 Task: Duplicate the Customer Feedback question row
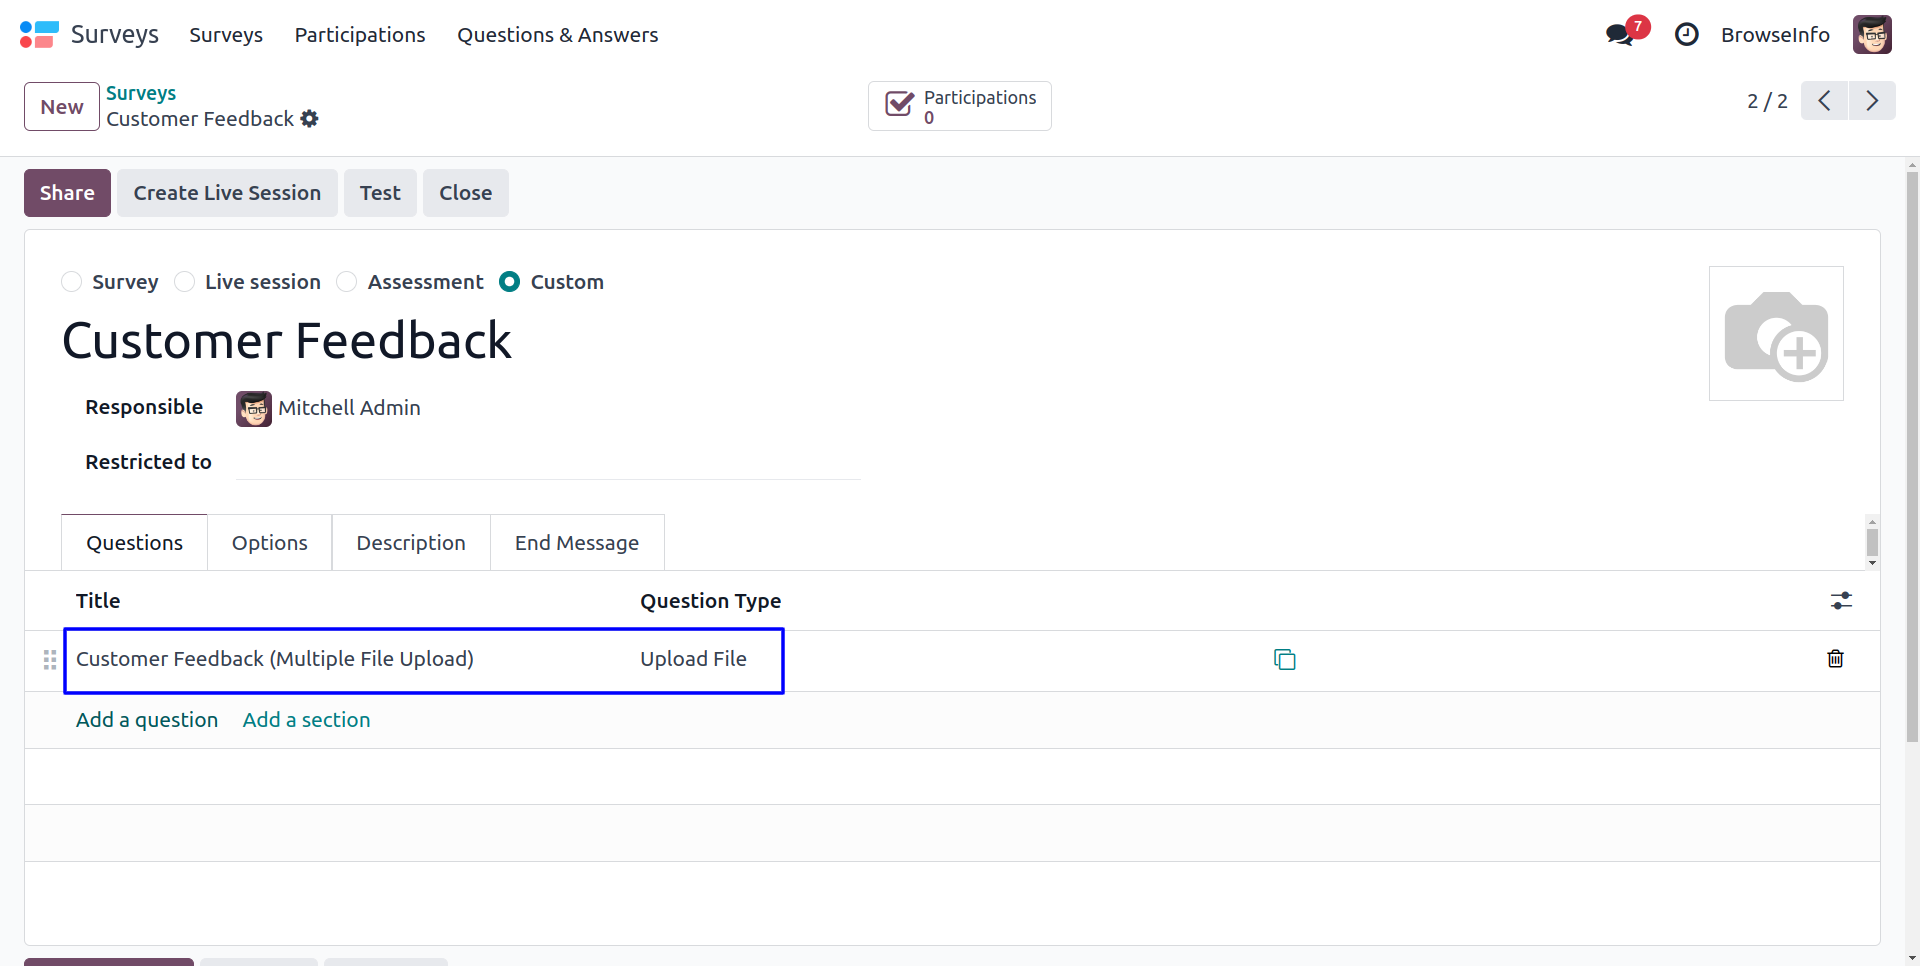1284,659
